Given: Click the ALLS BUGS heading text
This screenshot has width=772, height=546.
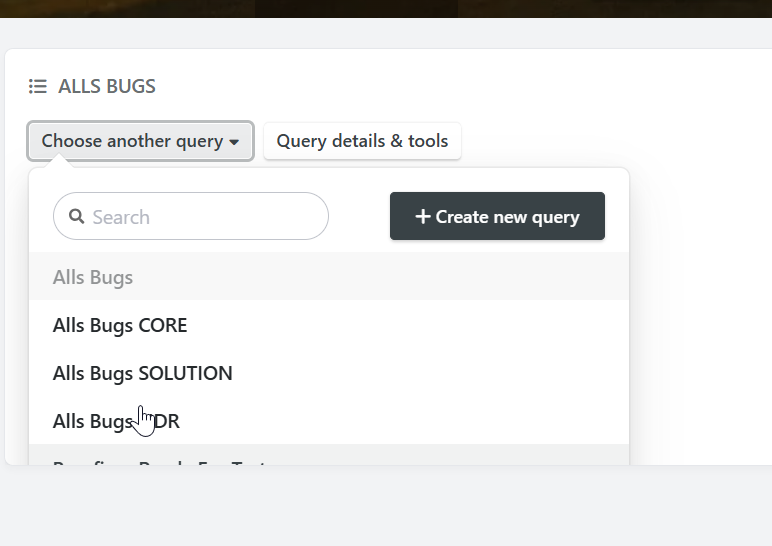Looking at the screenshot, I should tap(107, 86).
